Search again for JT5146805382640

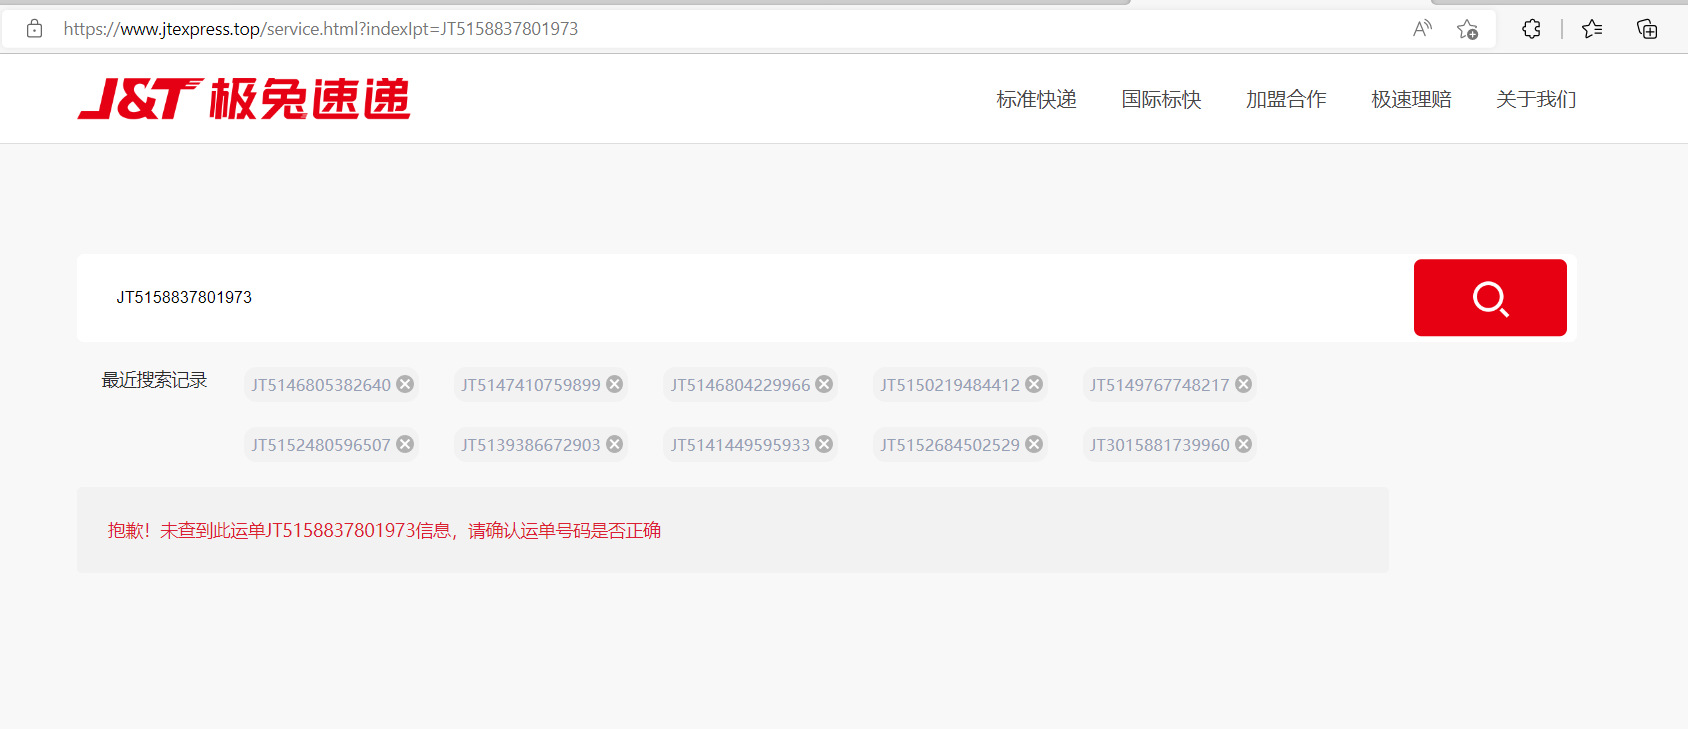click(321, 385)
